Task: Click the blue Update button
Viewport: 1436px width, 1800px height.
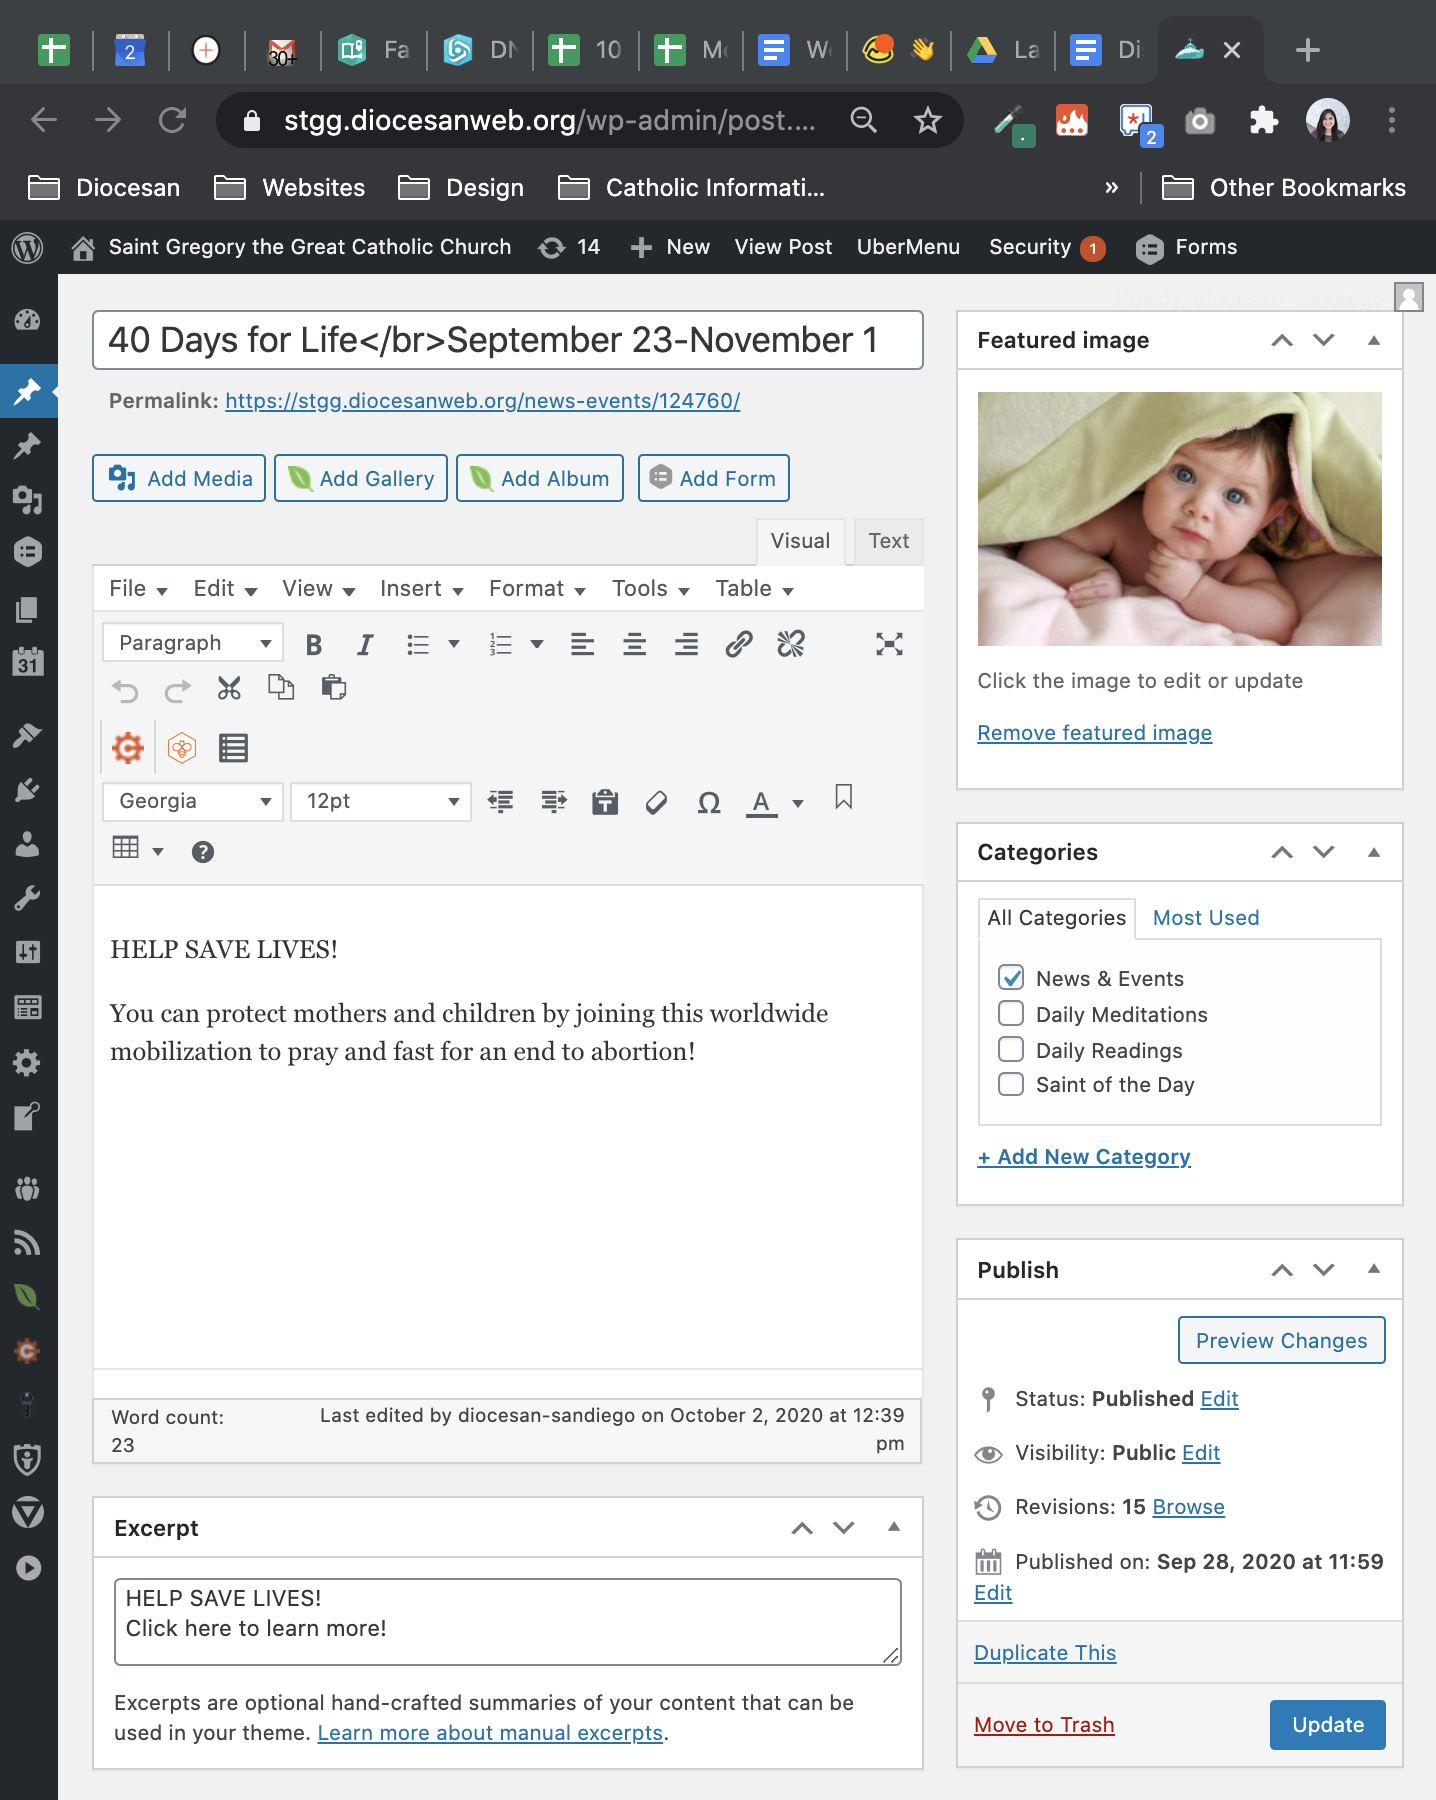Action: click(x=1327, y=1725)
